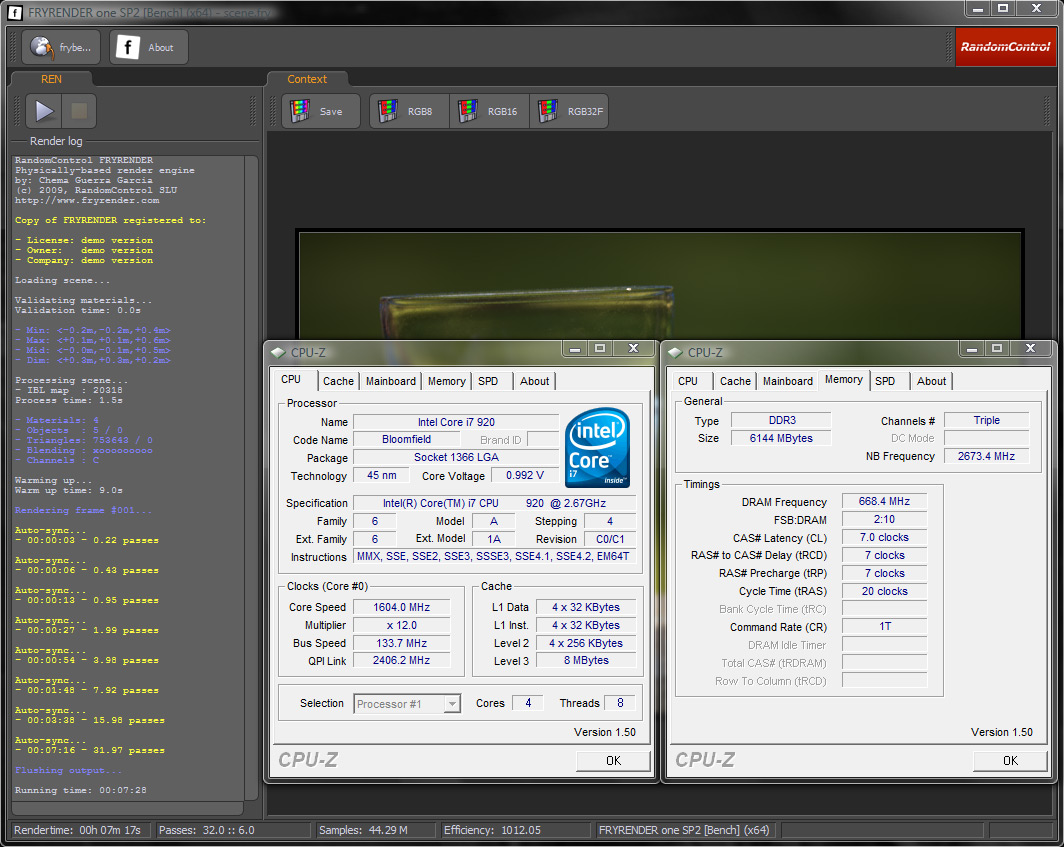Start rendering with the play button
Viewport: 1064px width, 847px height.
pos(44,111)
